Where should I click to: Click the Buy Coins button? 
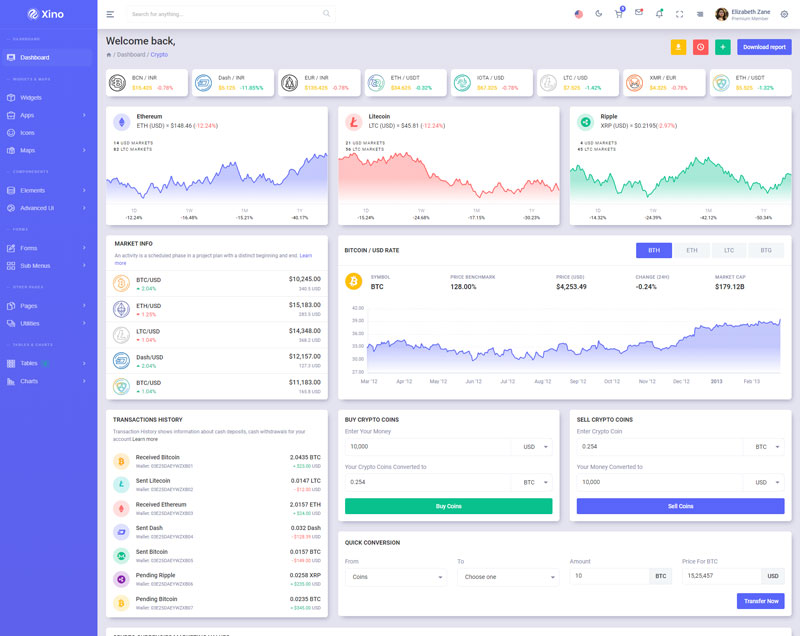448,506
